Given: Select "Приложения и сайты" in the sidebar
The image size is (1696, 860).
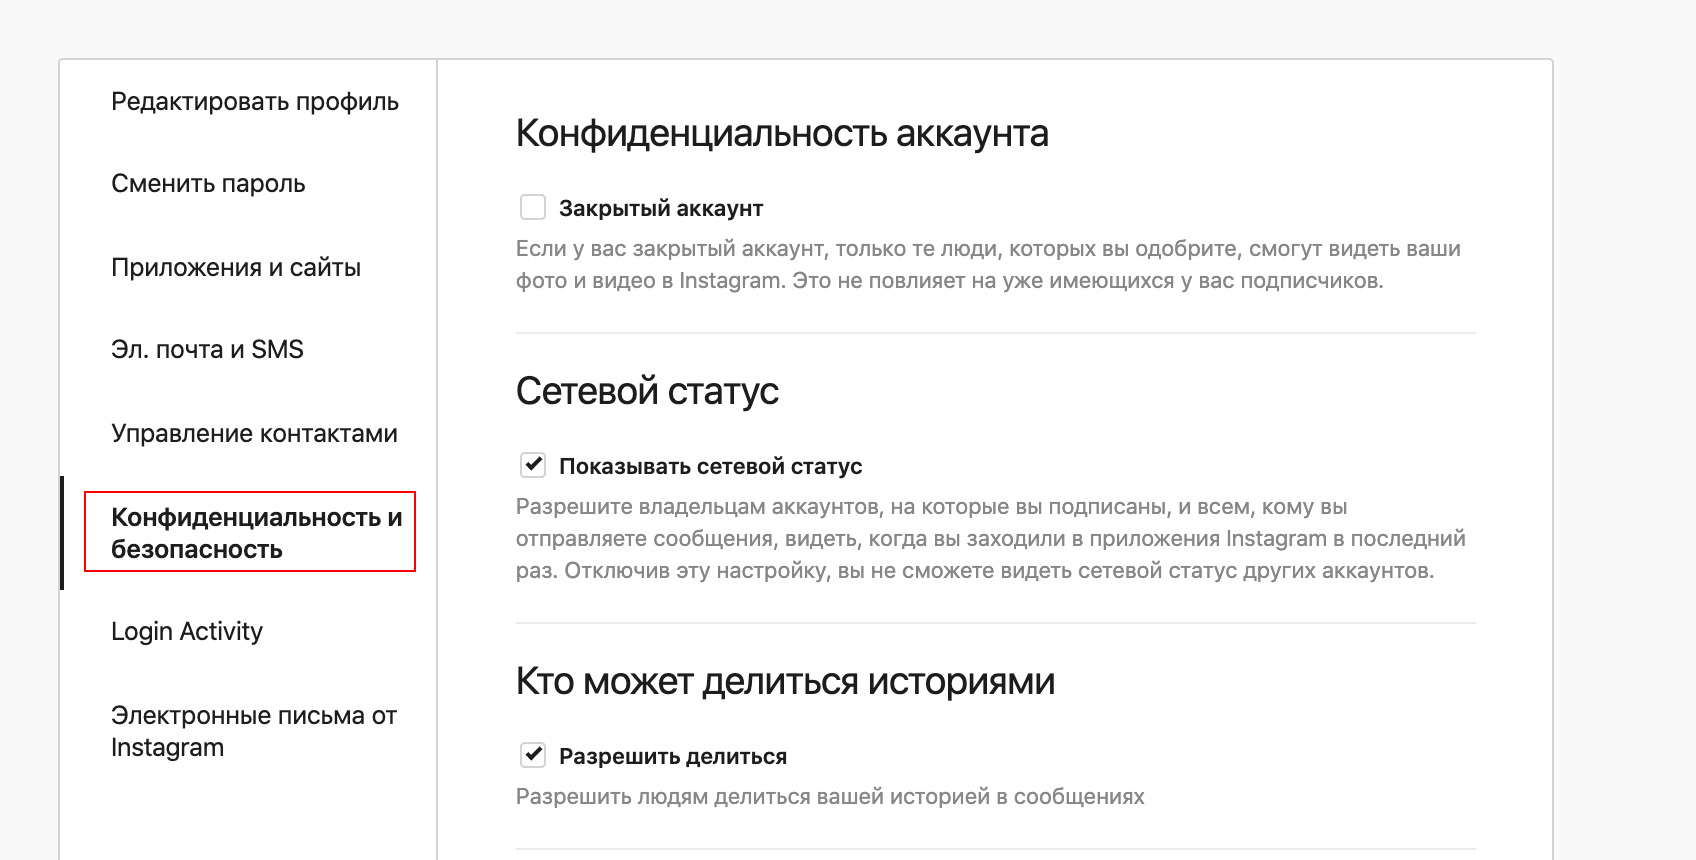Looking at the screenshot, I should pos(236,268).
